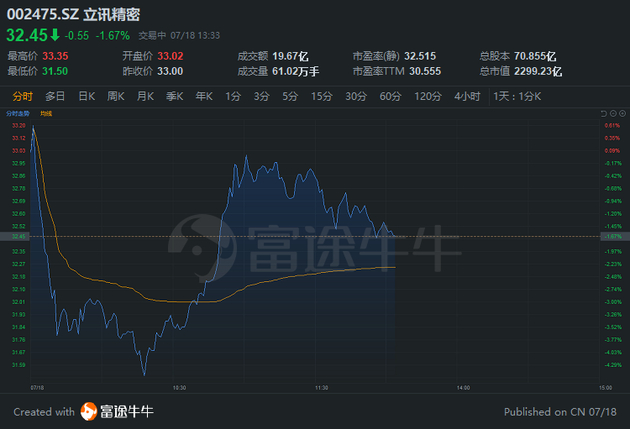Click the middle circular chart control icon
This screenshot has width=630, height=429.
pyautogui.click(x=613, y=114)
